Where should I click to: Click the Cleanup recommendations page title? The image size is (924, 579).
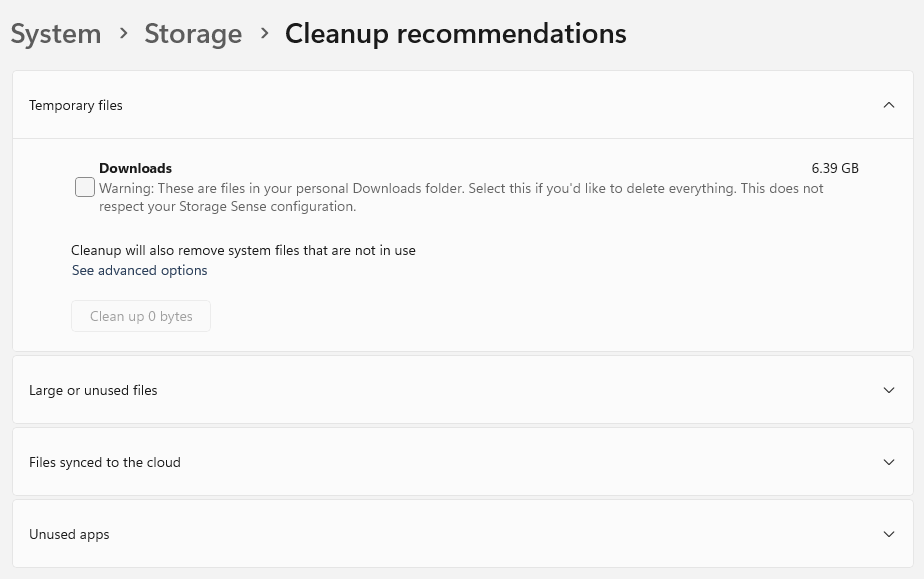click(455, 34)
